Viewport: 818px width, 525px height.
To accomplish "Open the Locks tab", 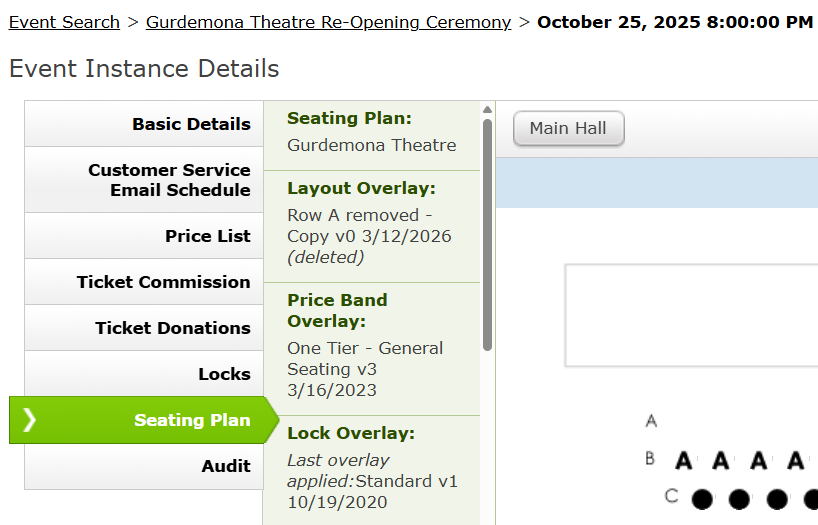I will pos(144,374).
